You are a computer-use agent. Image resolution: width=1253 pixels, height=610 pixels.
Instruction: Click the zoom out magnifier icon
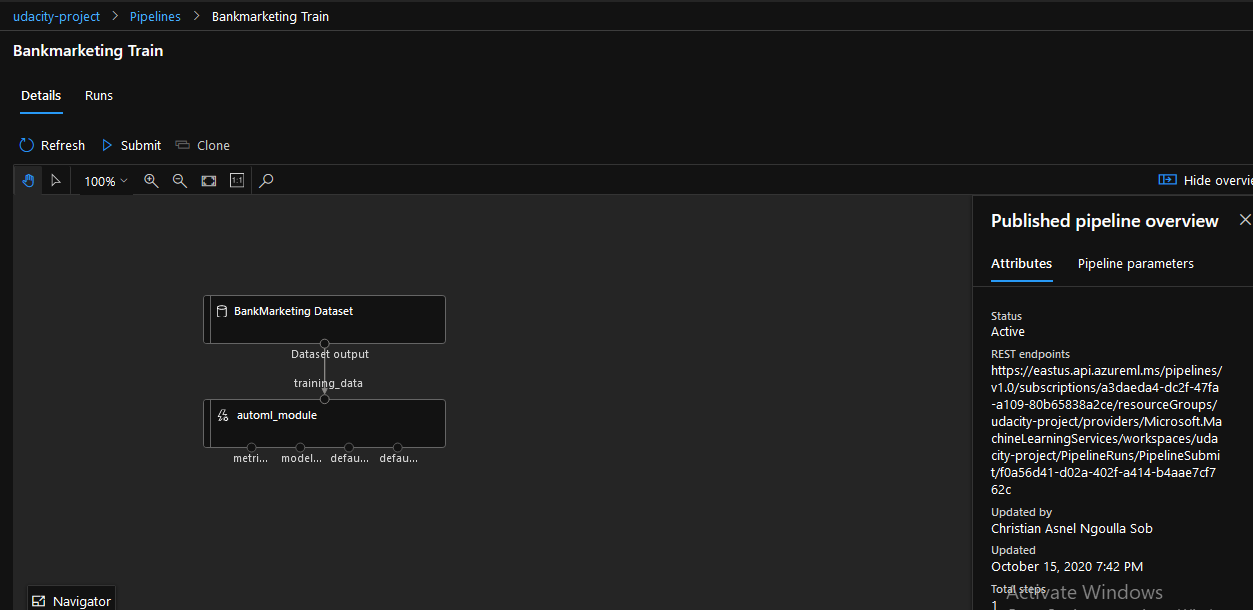pos(180,181)
